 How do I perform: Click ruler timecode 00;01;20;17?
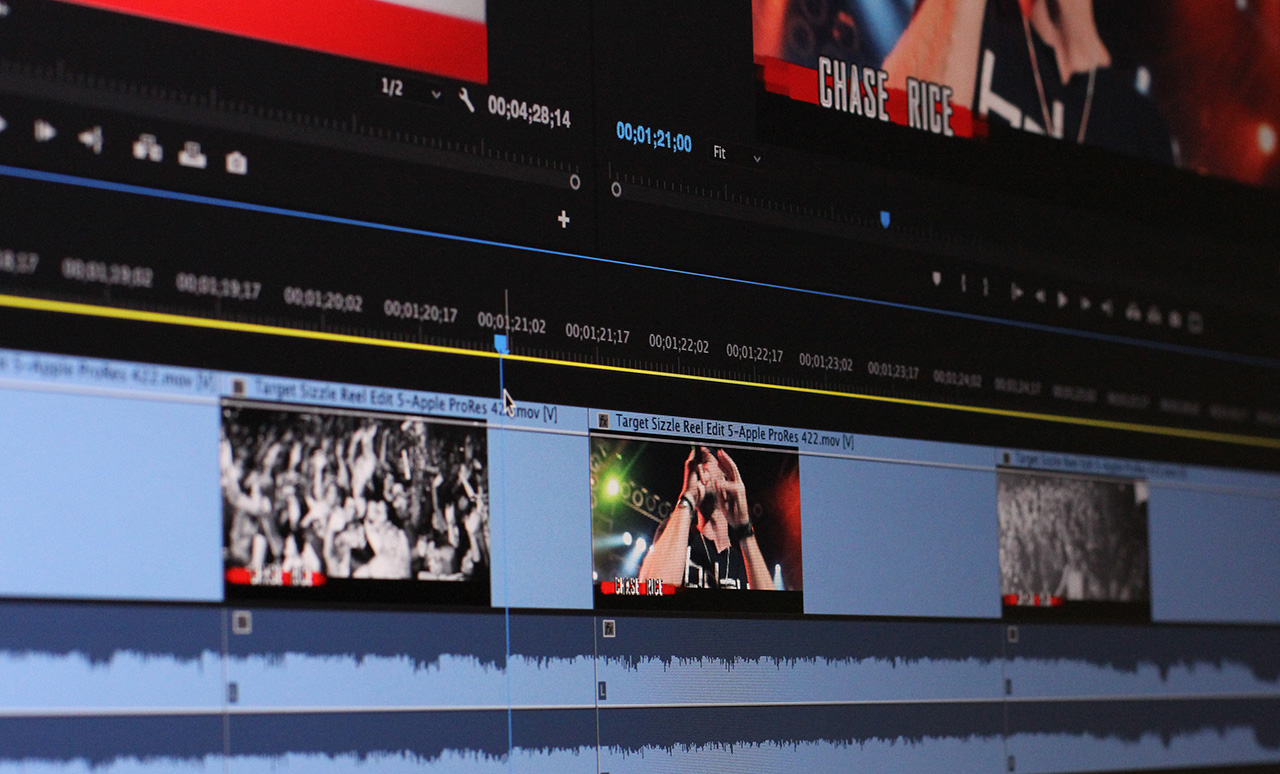point(420,311)
